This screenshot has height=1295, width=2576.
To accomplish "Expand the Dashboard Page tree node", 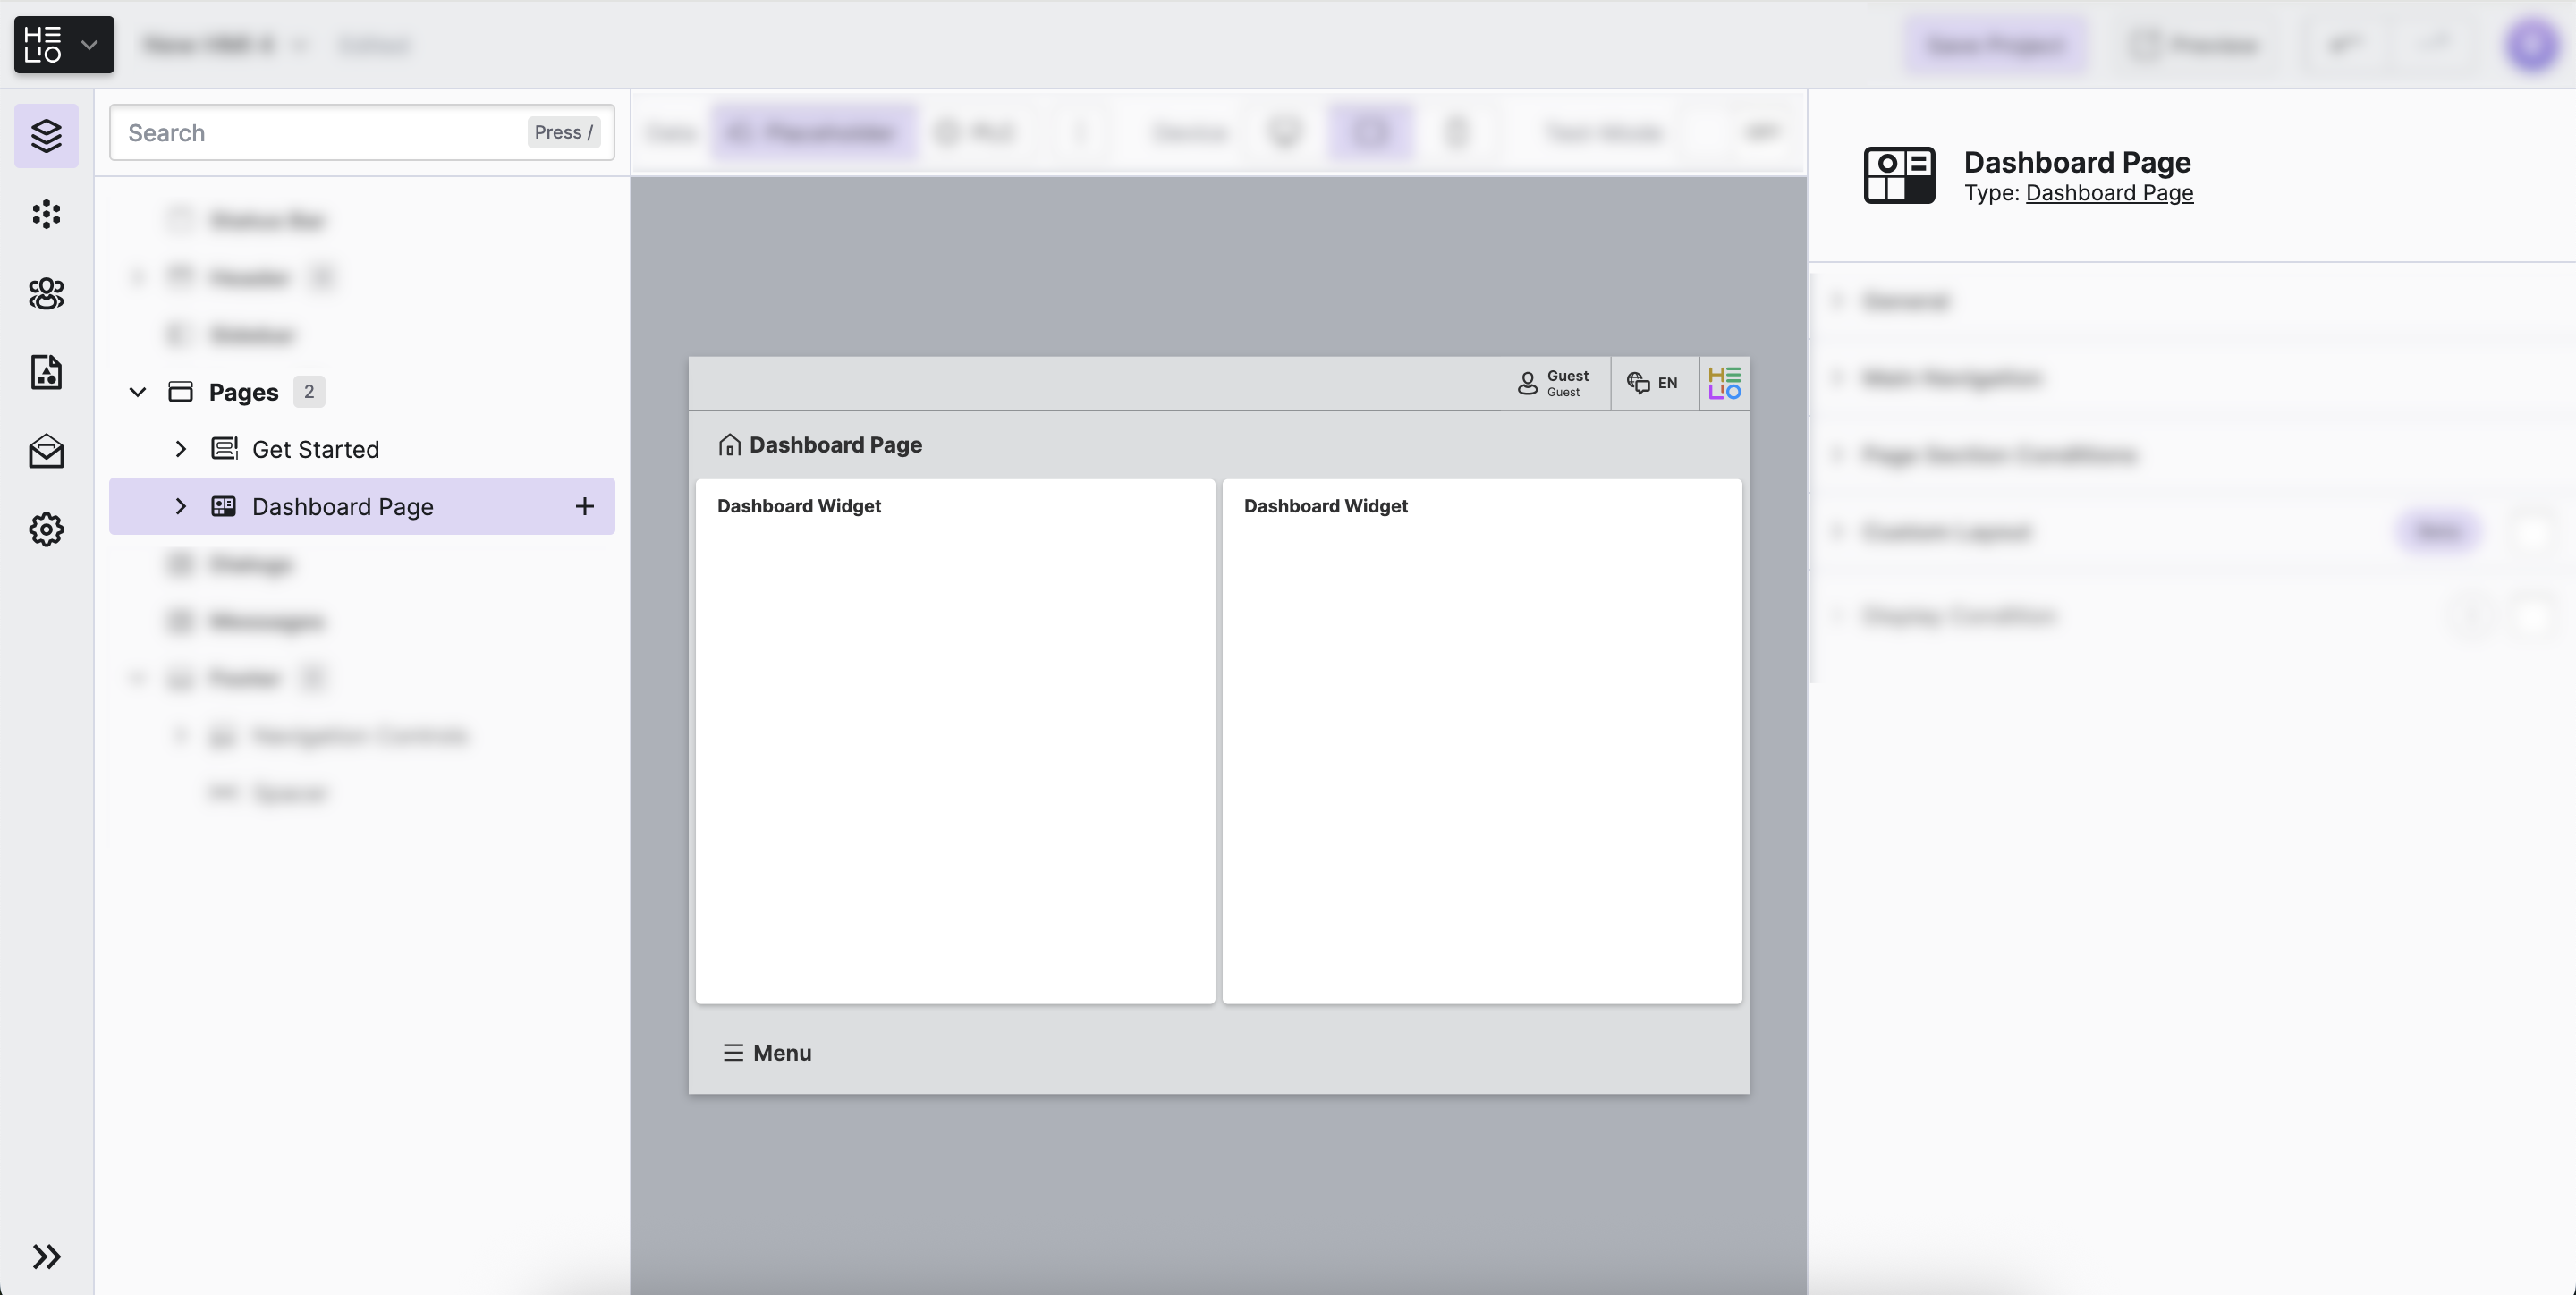I will (180, 506).
